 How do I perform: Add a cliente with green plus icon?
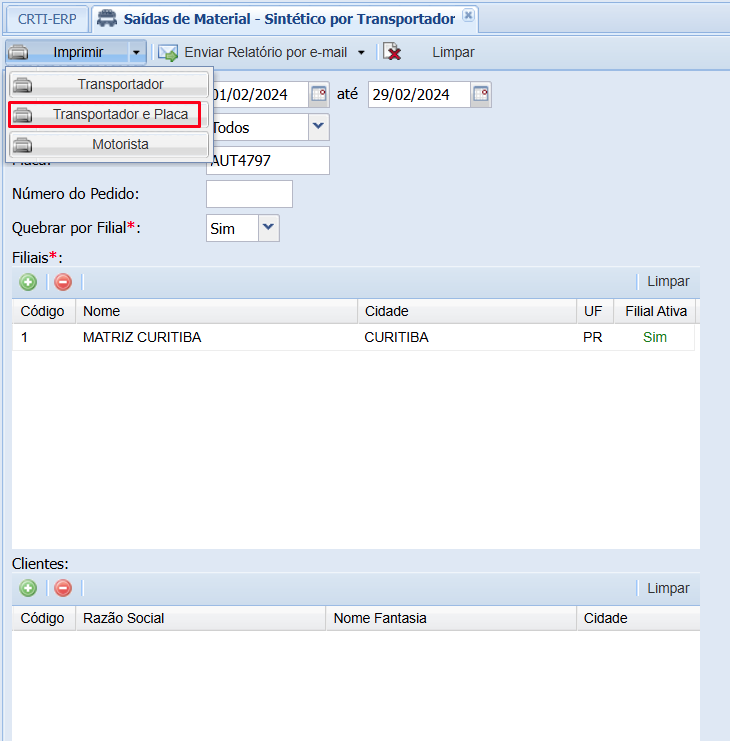28,588
